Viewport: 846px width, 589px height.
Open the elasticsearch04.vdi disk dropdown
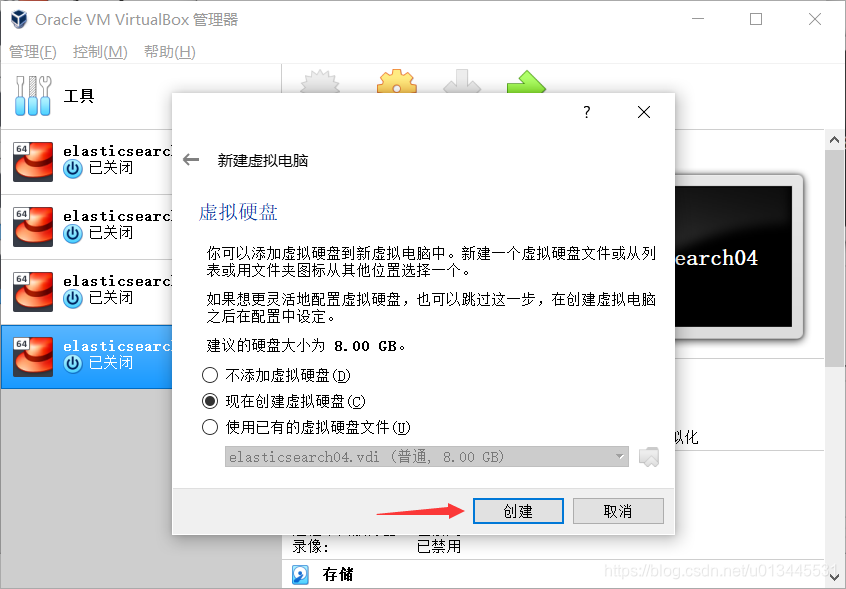click(427, 457)
